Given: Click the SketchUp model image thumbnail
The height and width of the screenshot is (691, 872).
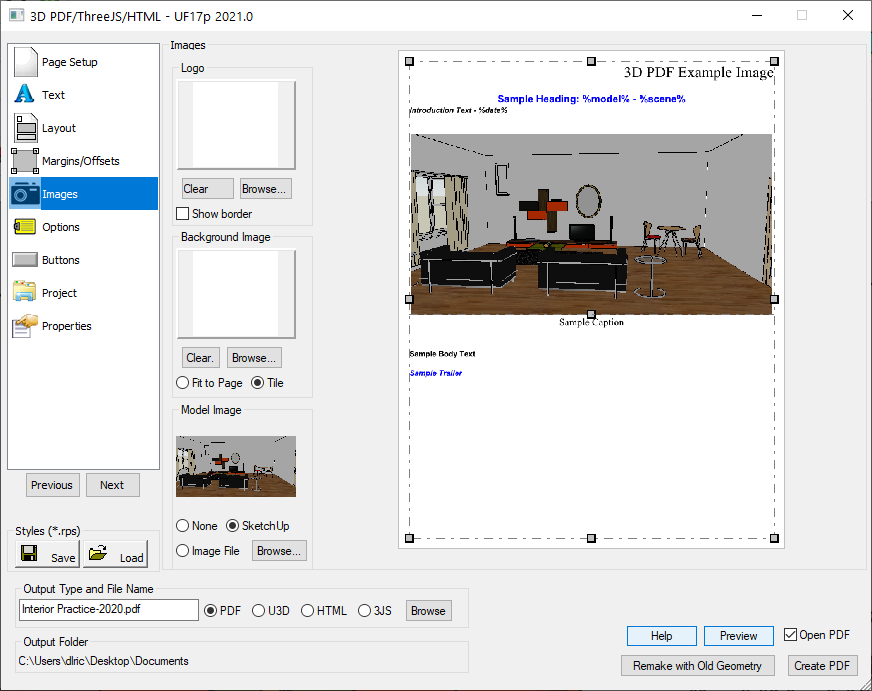Looking at the screenshot, I should click(236, 466).
